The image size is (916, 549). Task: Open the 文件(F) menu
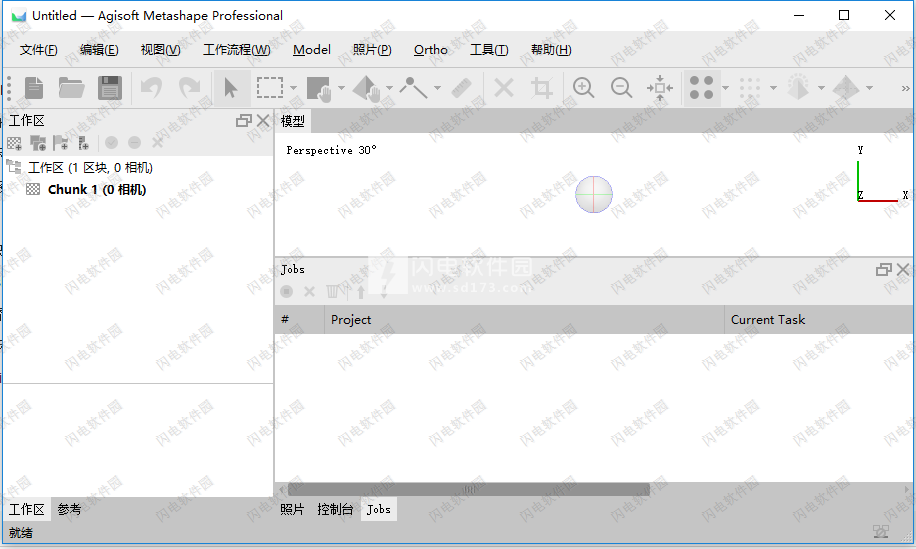tap(39, 50)
